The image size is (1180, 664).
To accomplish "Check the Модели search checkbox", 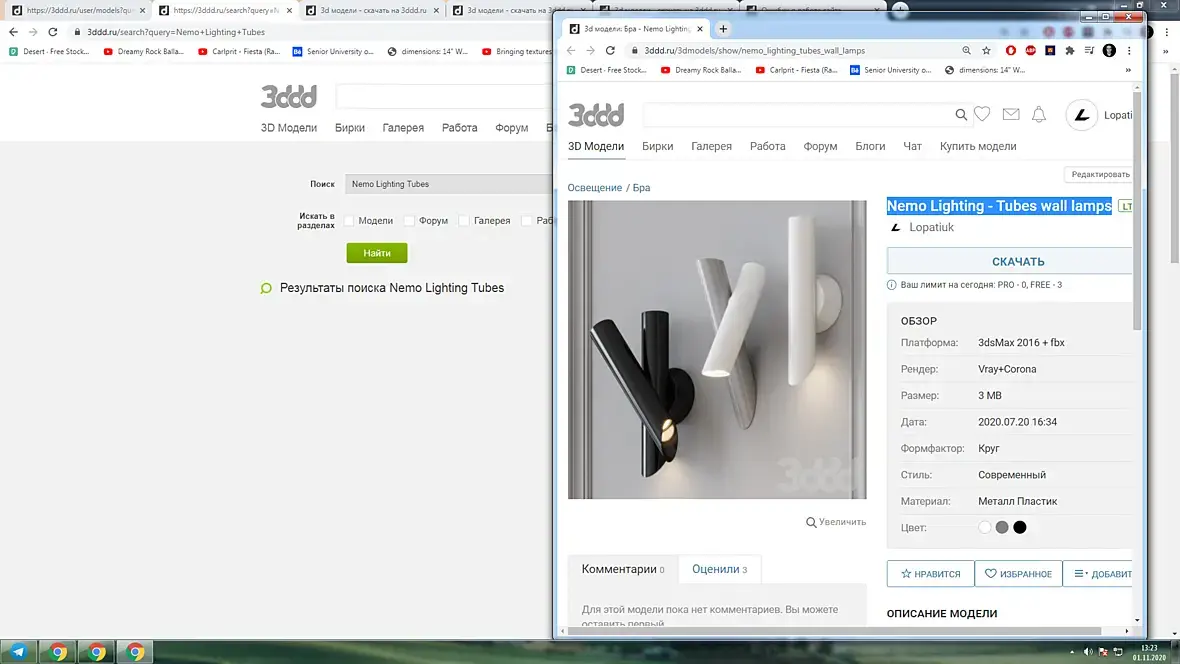I will coord(348,221).
